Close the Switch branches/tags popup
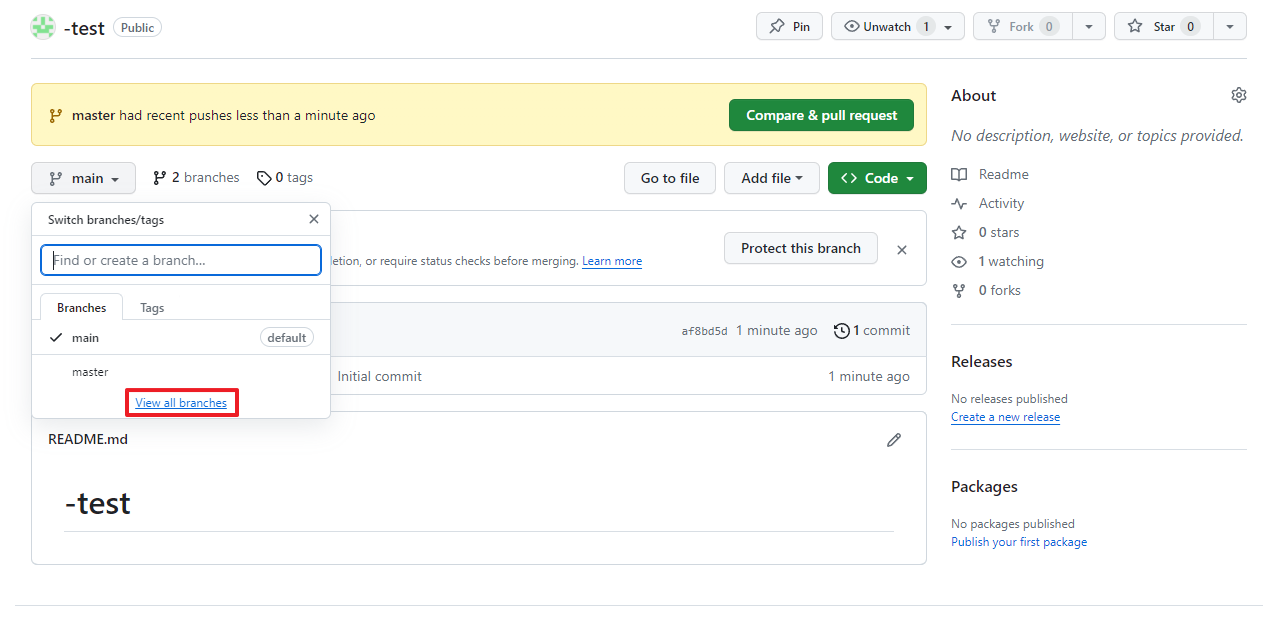1287x622 pixels. click(314, 219)
